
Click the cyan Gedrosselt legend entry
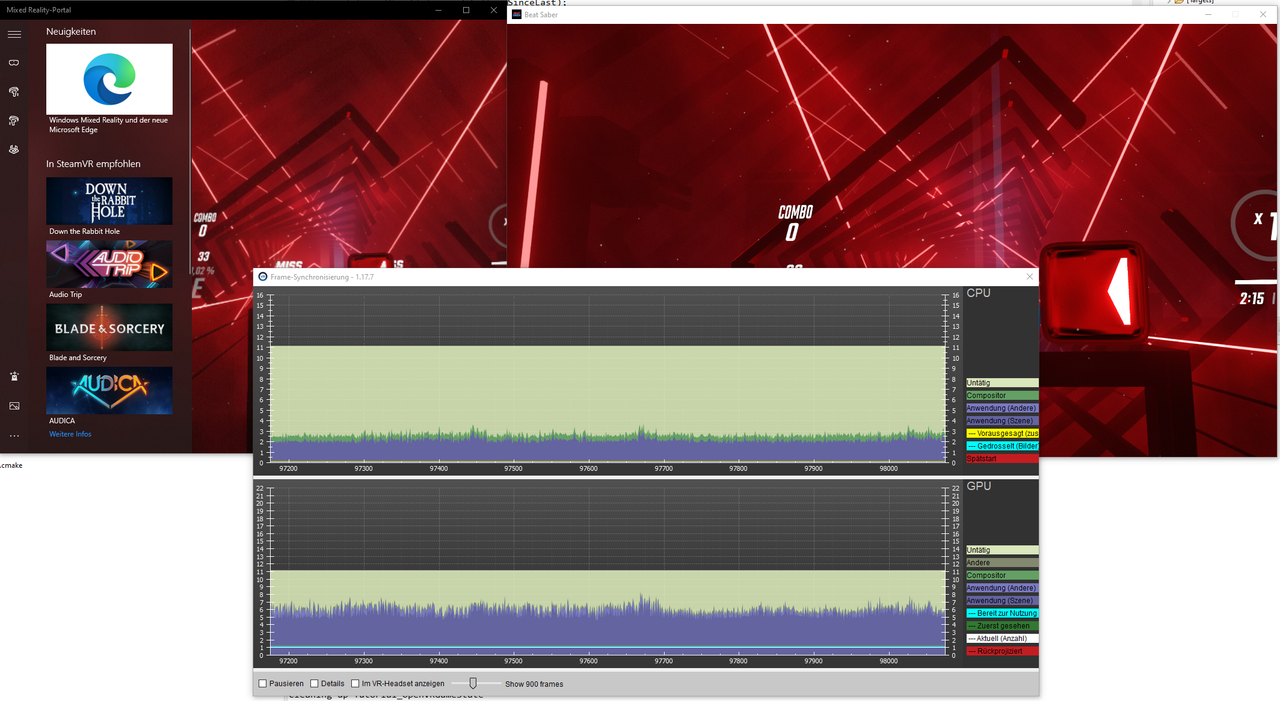tap(1002, 446)
